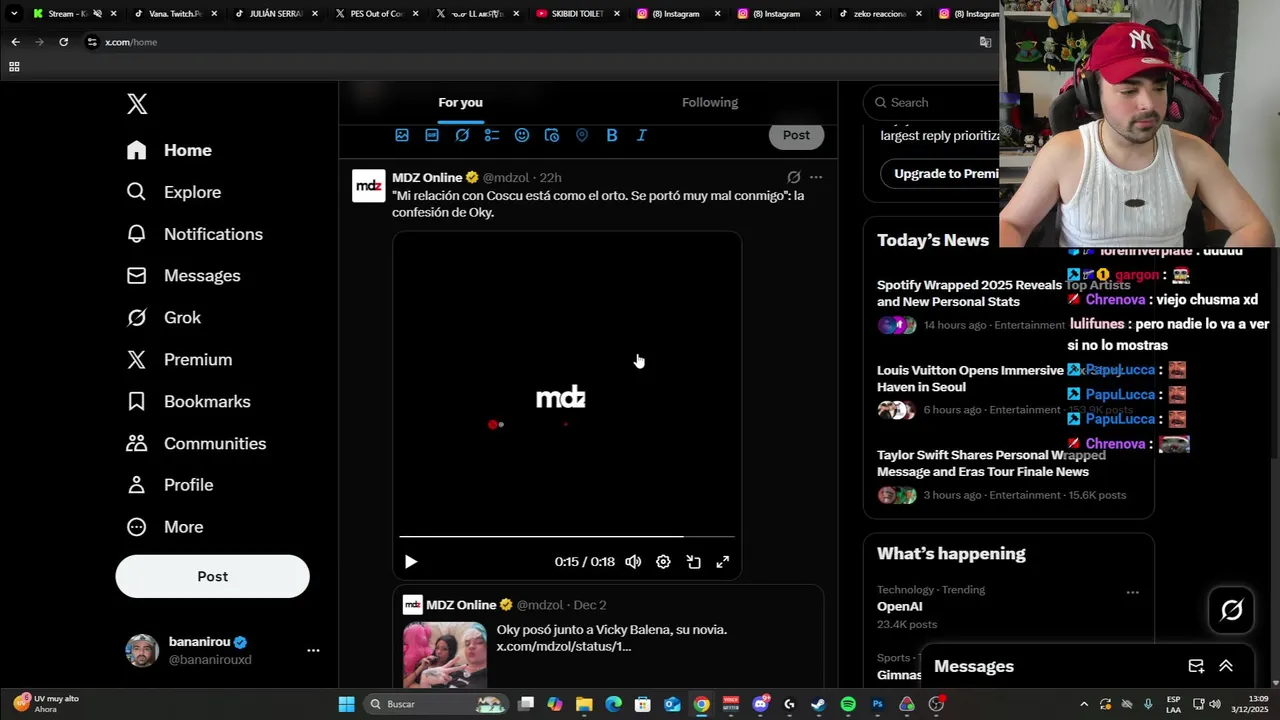
Task: Open the GIF picker icon
Action: (432, 135)
